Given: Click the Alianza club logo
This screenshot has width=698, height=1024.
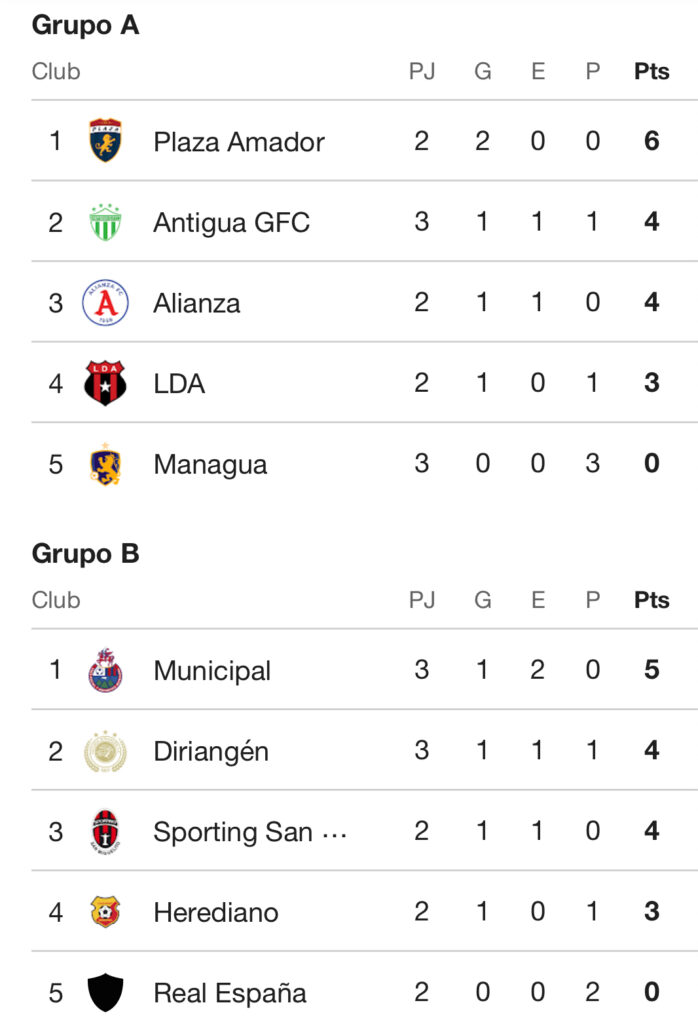Looking at the screenshot, I should 105,303.
